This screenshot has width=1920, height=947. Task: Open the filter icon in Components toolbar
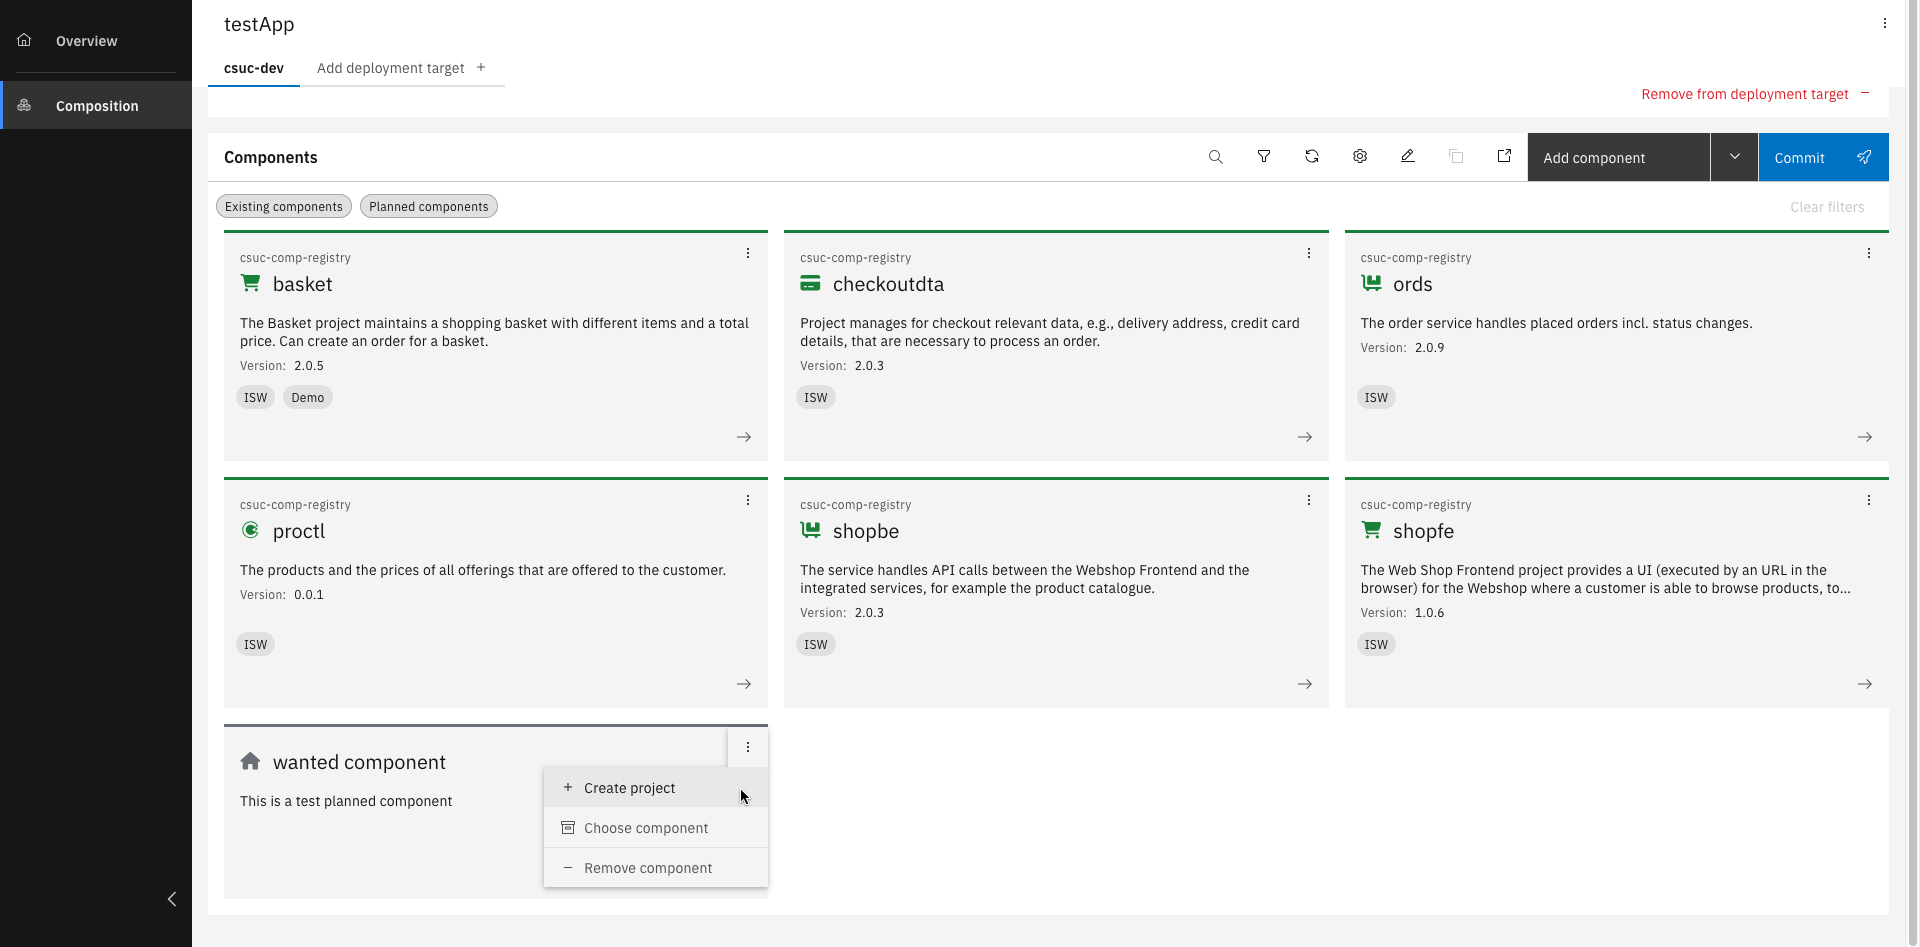1263,157
